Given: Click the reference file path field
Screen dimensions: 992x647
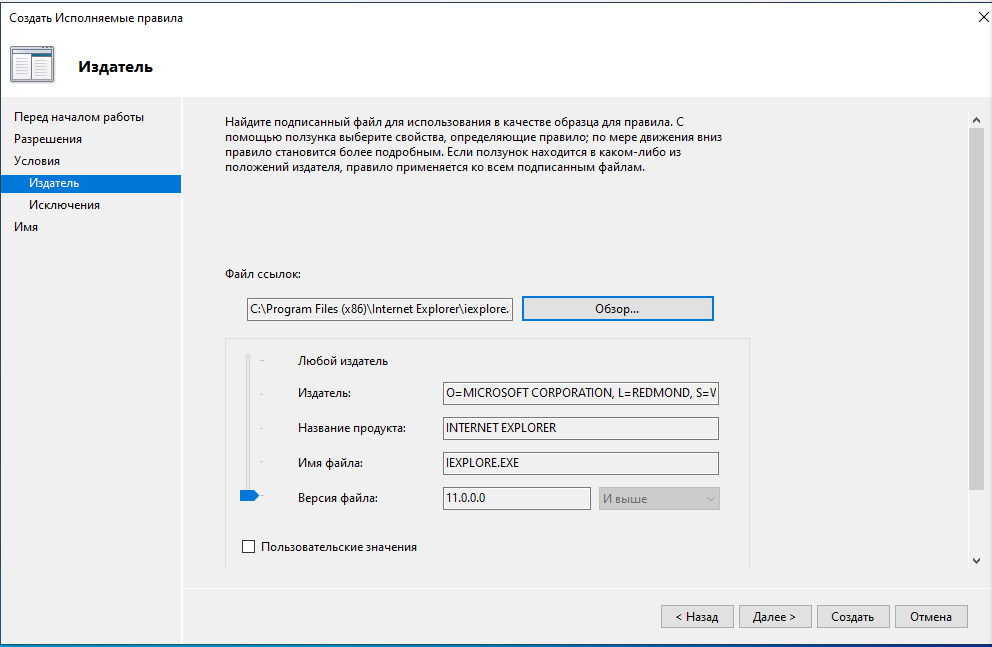Looking at the screenshot, I should tap(380, 309).
